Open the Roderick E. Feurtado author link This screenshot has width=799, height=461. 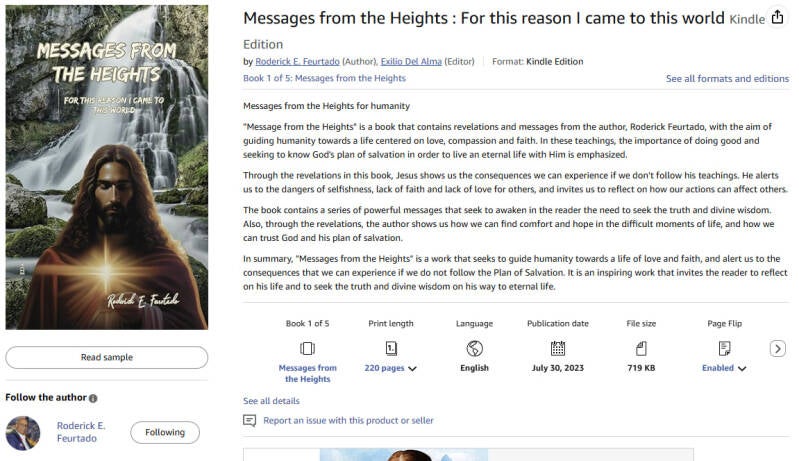click(298, 62)
